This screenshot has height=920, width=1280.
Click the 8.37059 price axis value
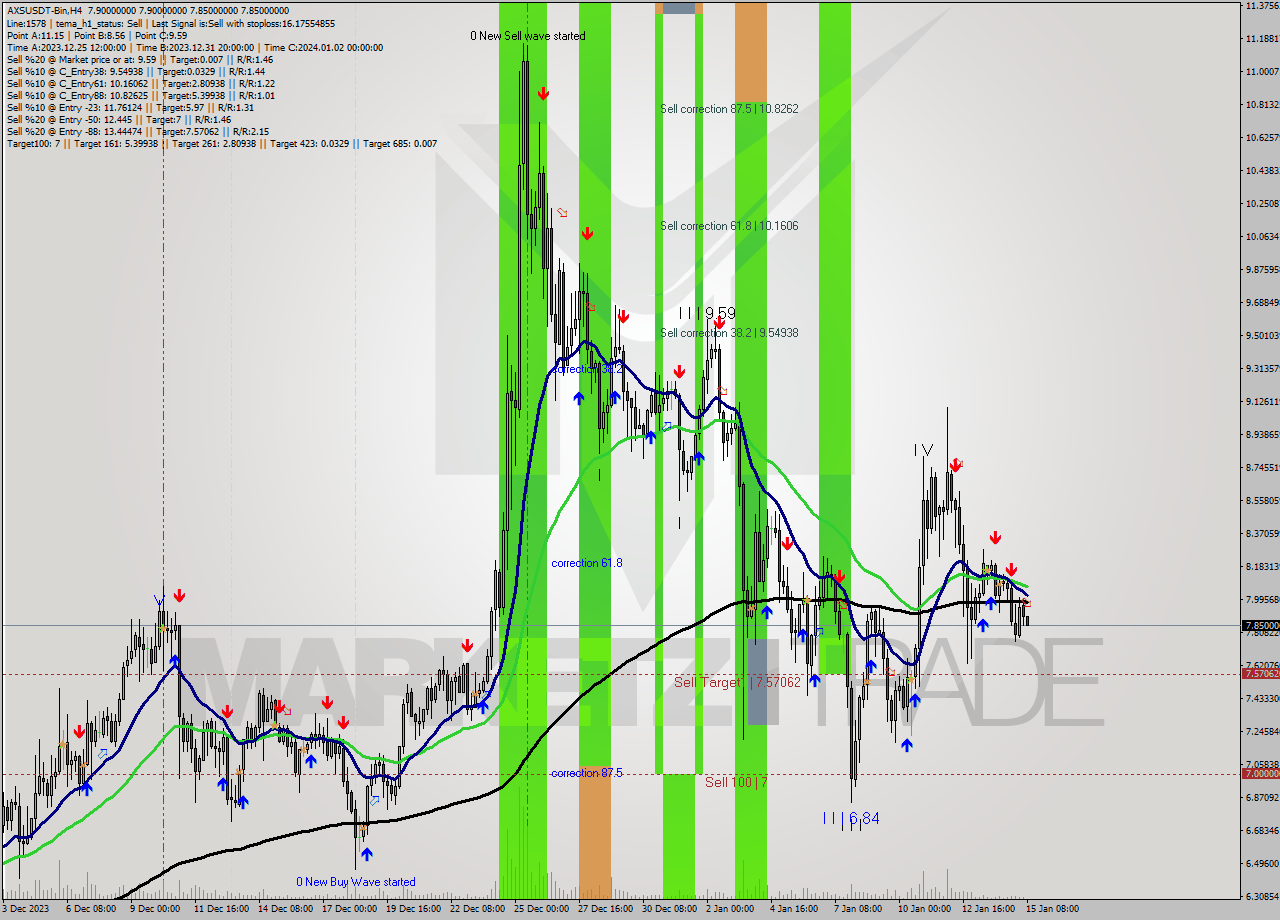[x=1262, y=533]
